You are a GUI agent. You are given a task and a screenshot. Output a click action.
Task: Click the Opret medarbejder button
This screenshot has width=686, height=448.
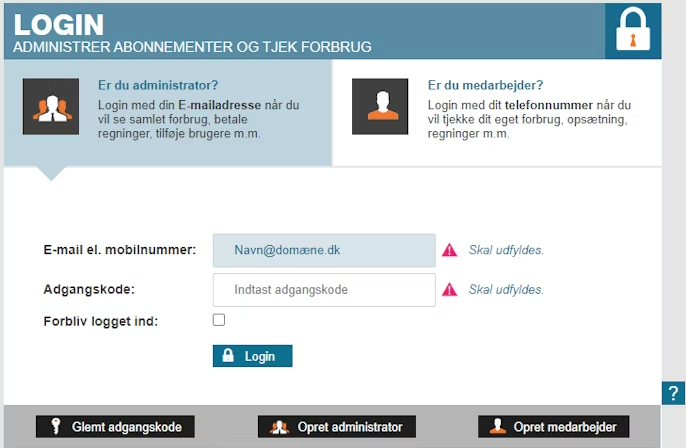point(554,427)
